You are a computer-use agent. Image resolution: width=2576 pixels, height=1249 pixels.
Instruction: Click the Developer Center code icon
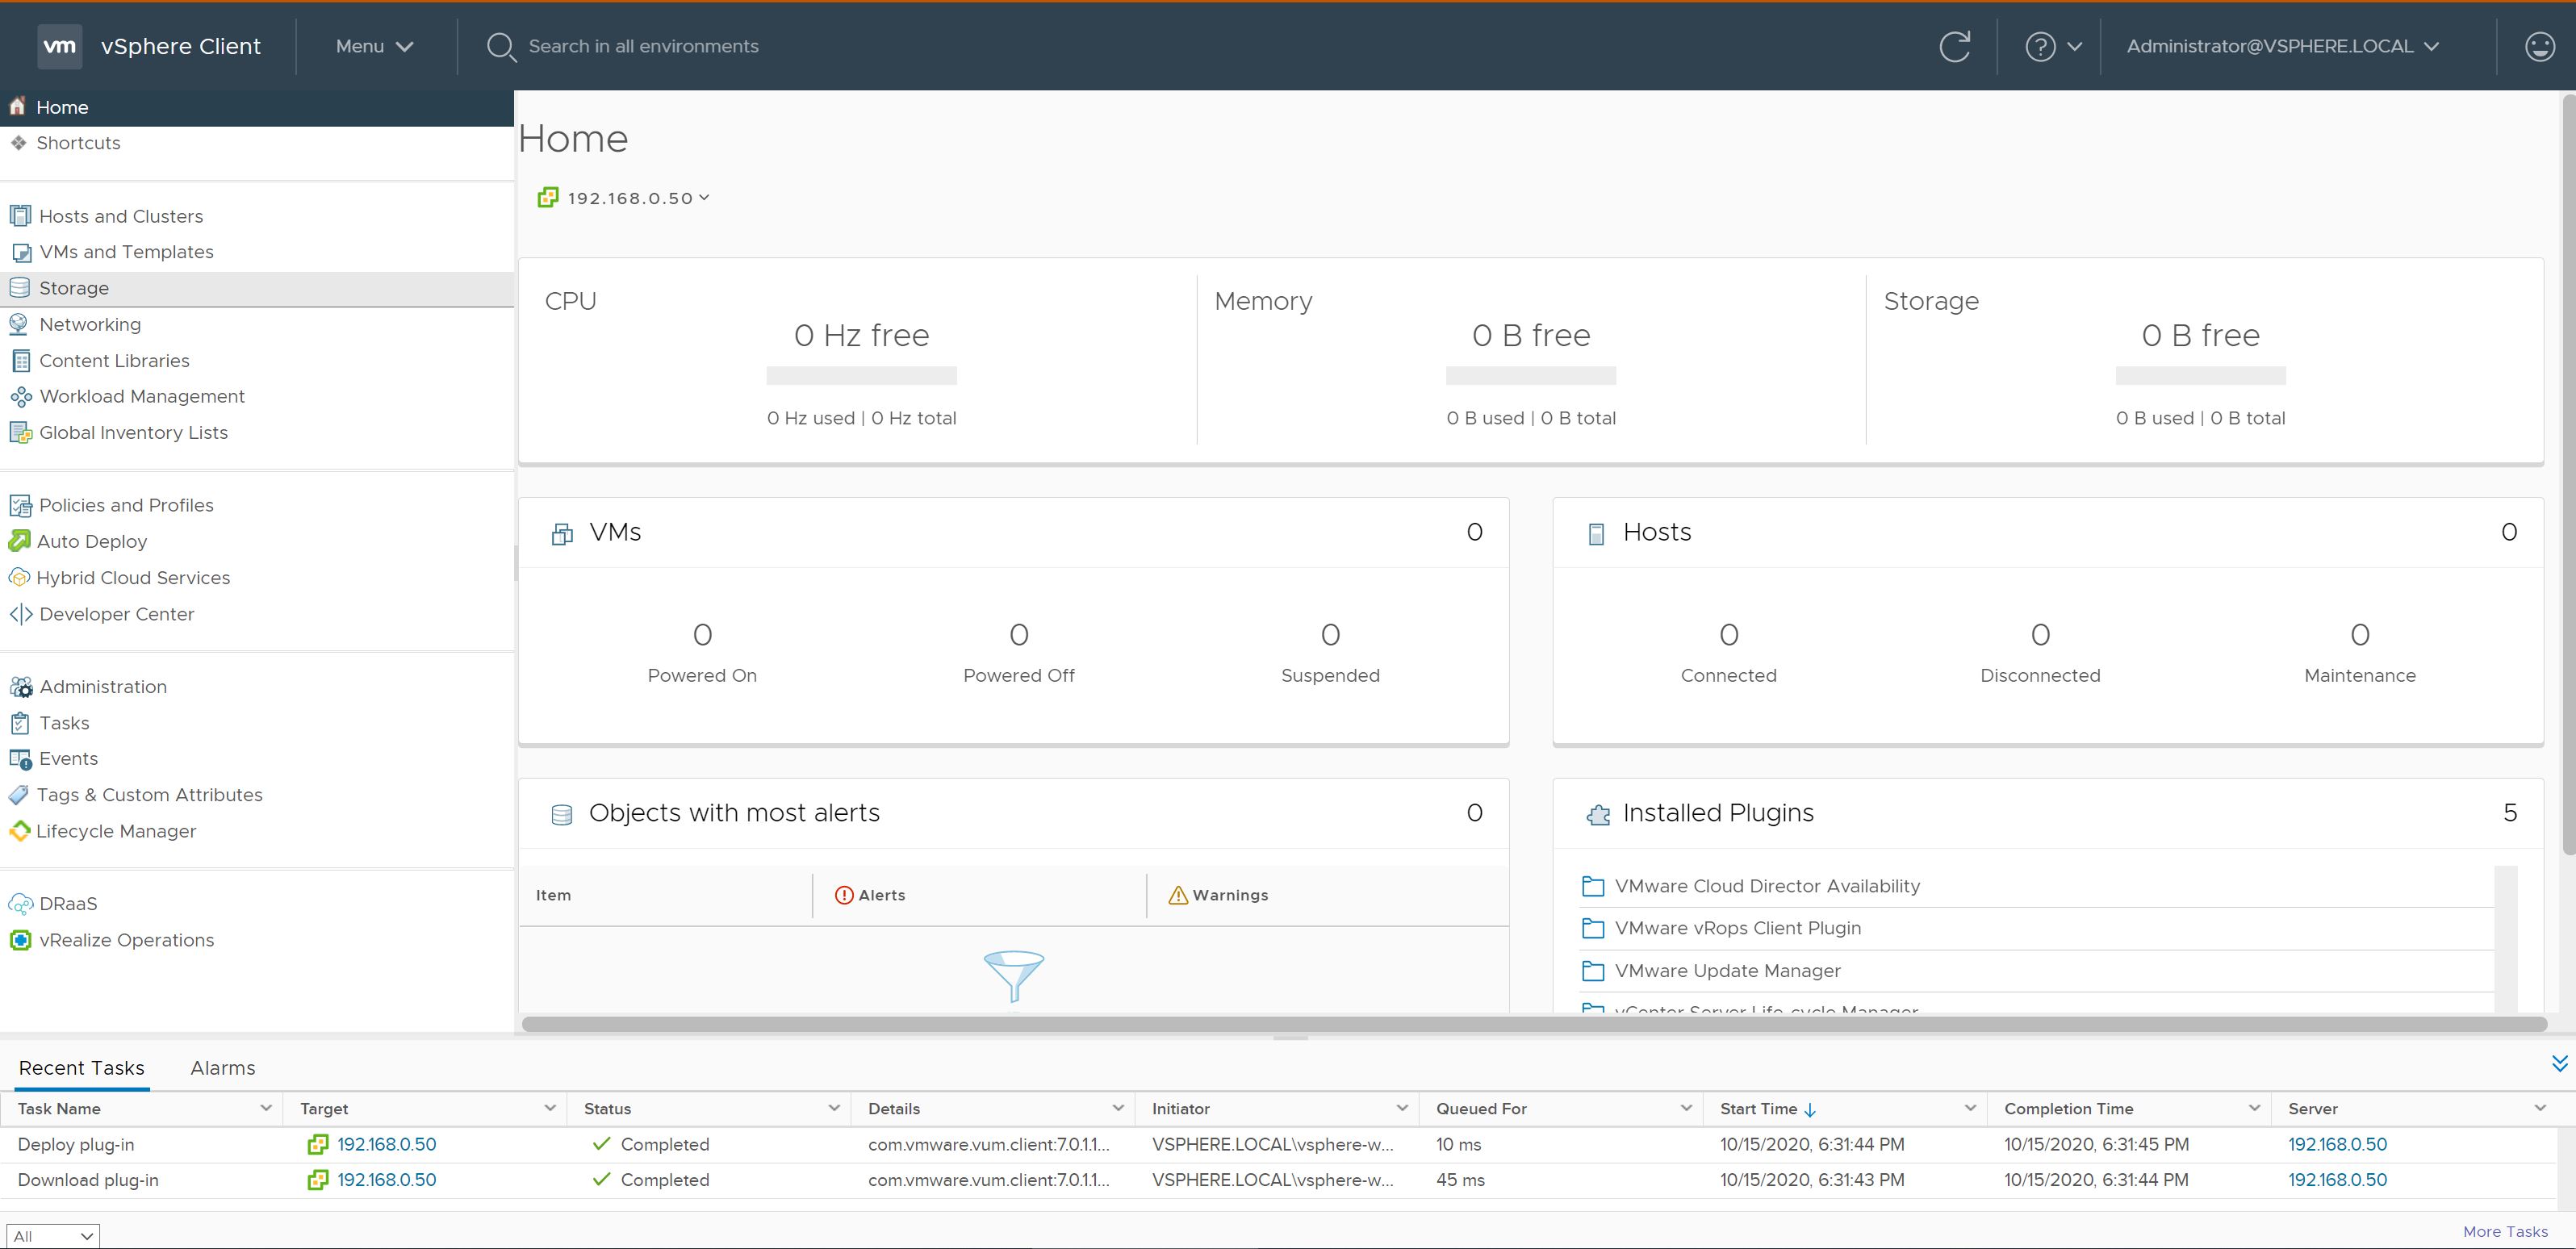tap(20, 614)
